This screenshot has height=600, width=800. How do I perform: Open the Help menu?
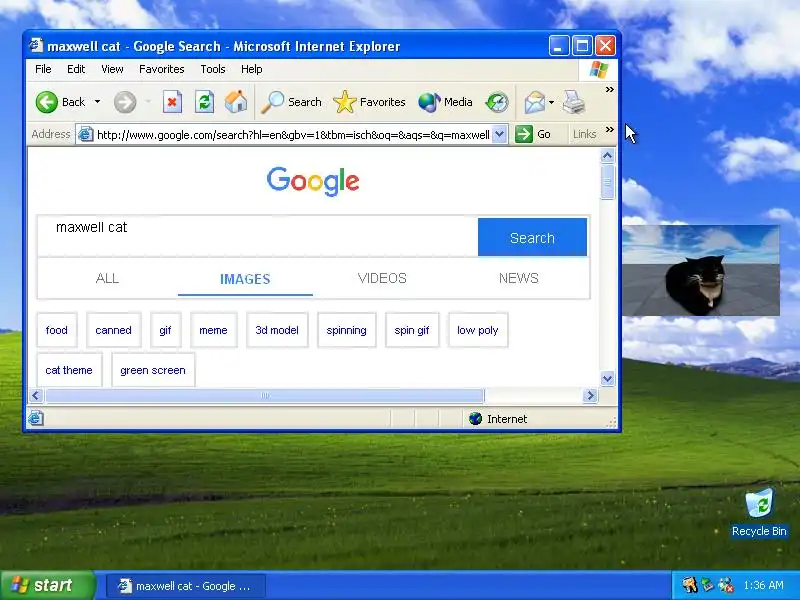252,69
